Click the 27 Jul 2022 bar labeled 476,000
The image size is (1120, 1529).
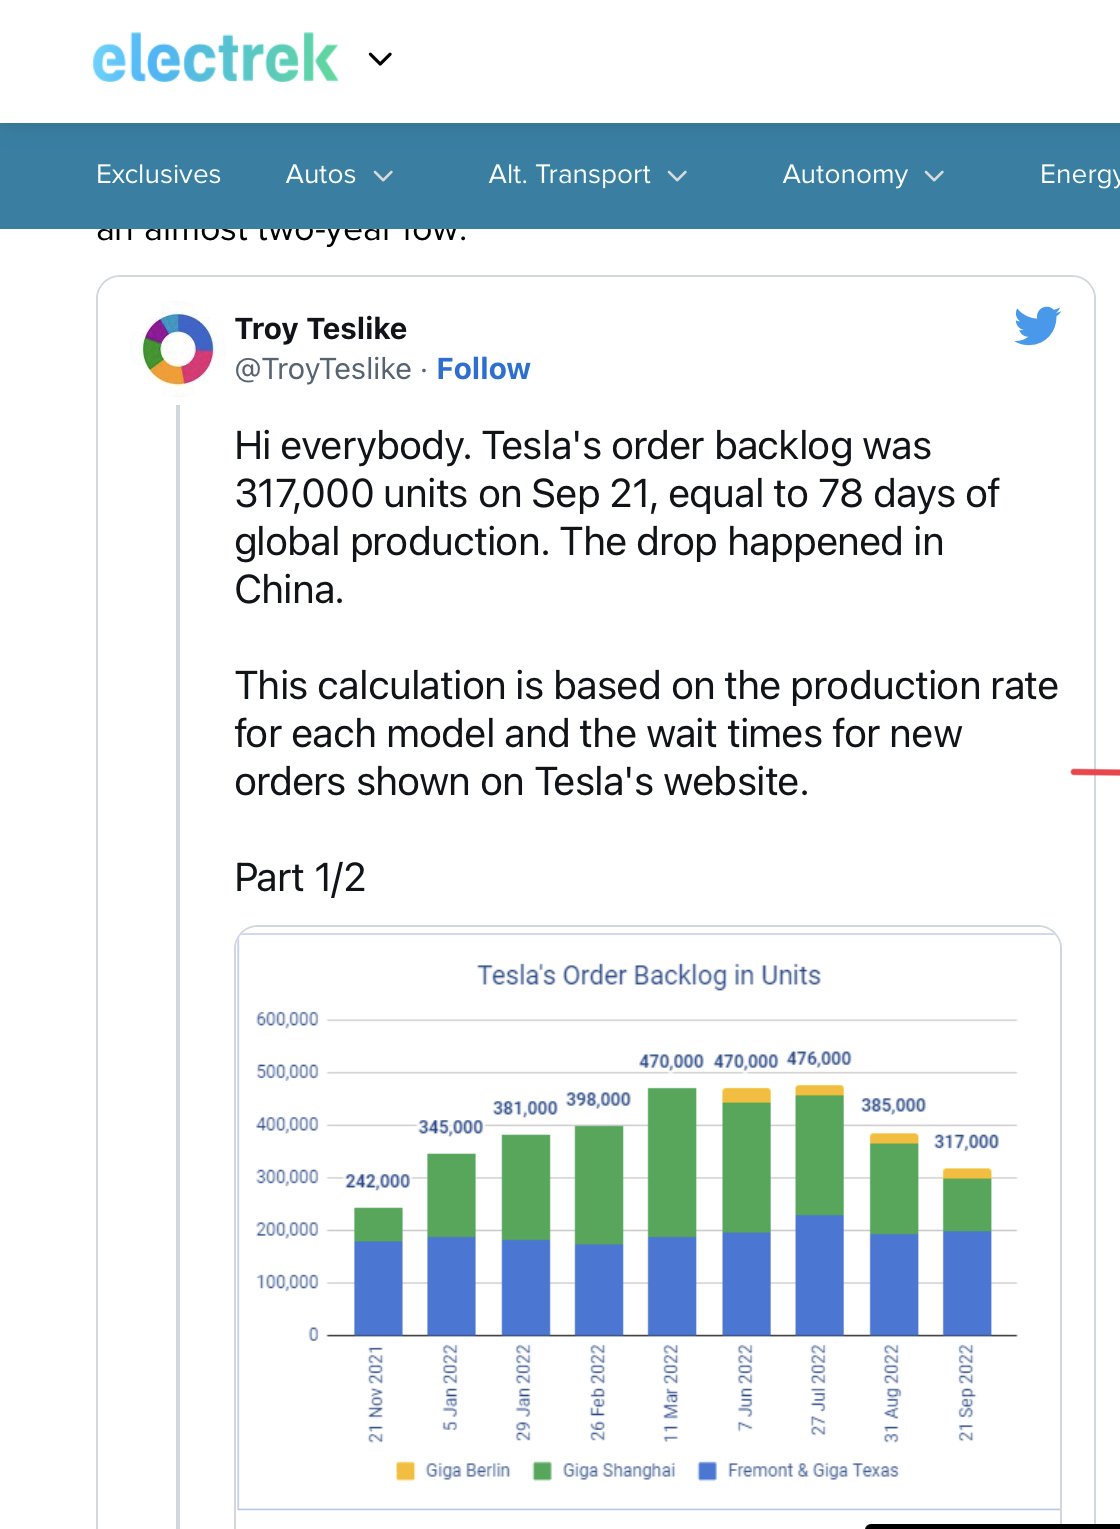pos(819,1210)
